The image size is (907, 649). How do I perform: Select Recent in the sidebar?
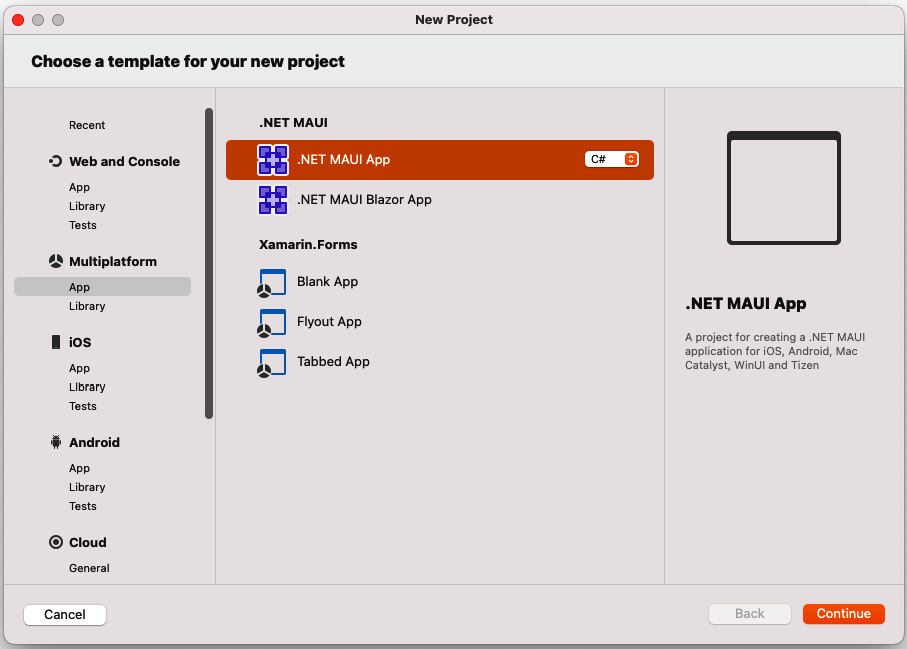pos(87,125)
